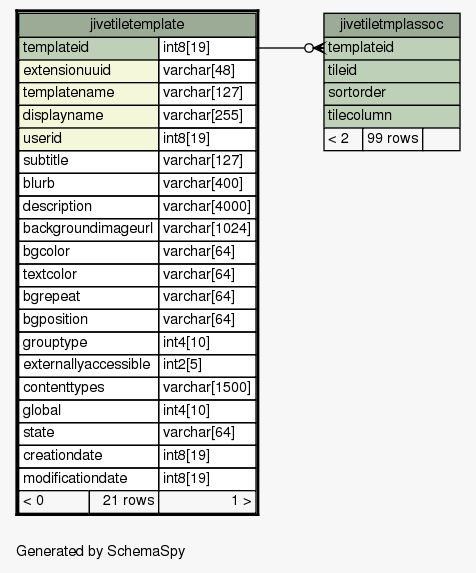
Task: Select the tilecolumn field
Action: (x=392, y=116)
